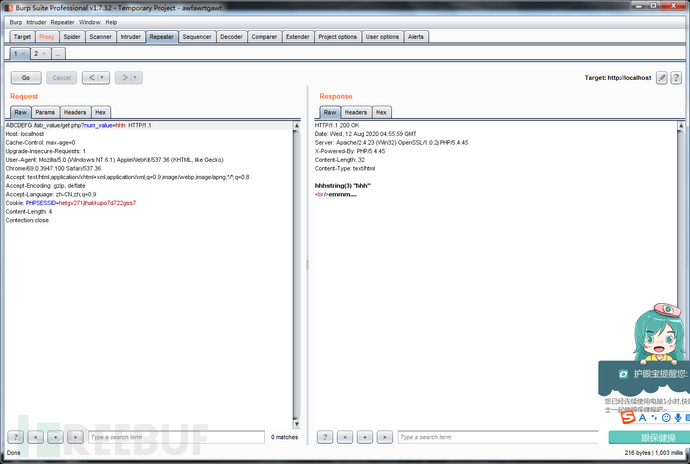This screenshot has width=690, height=464.
Task: Focus the response search term field
Action: 498,437
